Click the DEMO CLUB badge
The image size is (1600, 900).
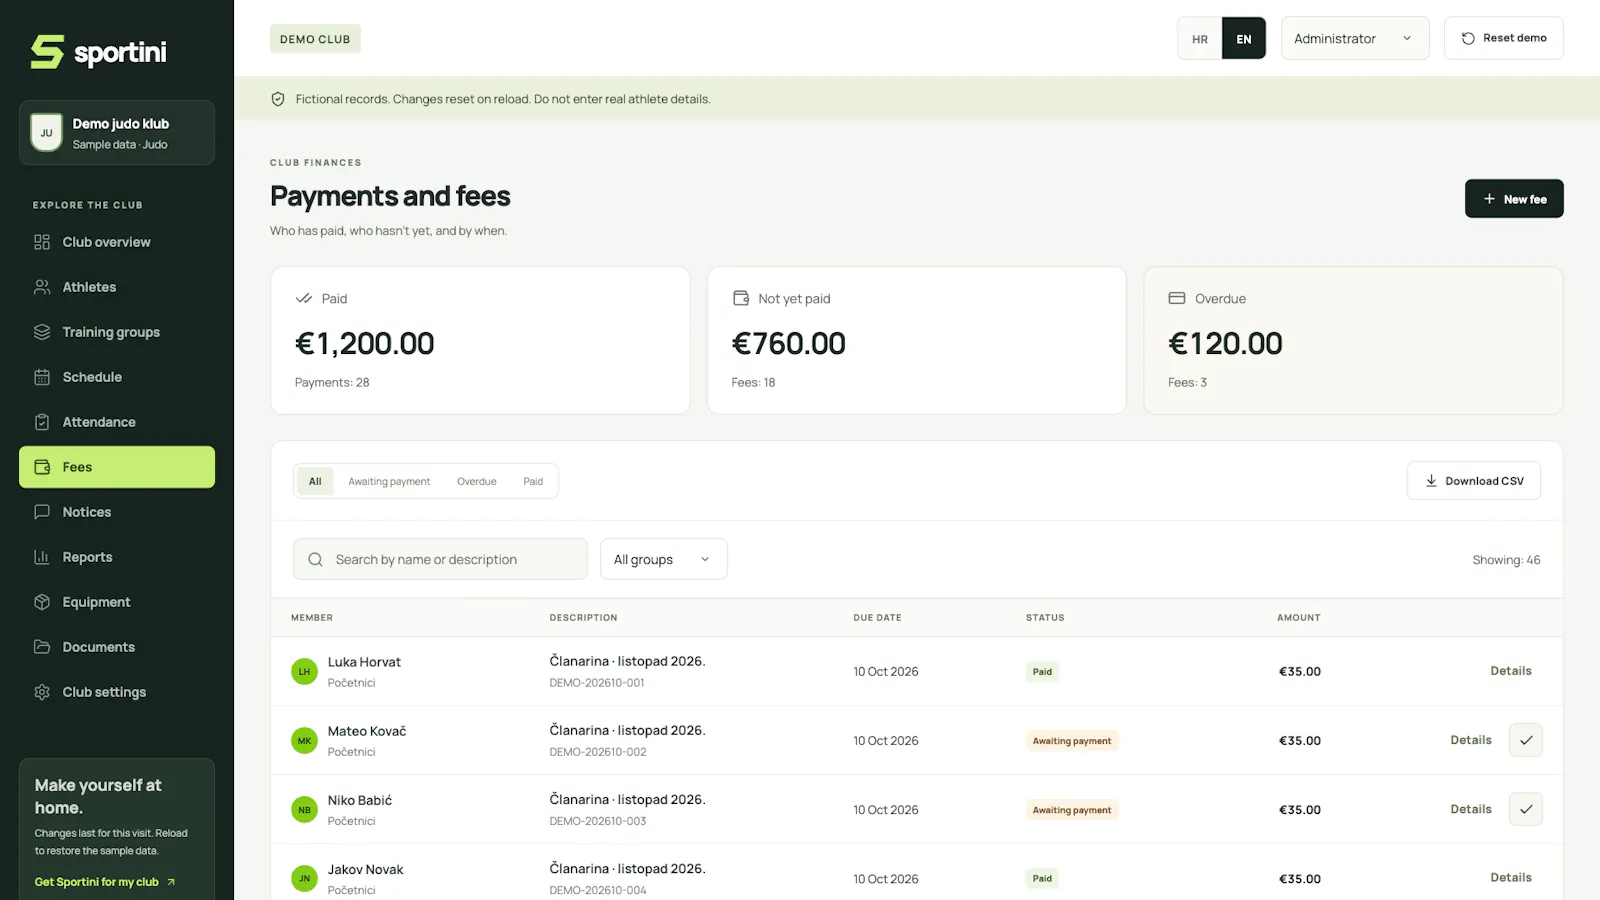pos(315,39)
